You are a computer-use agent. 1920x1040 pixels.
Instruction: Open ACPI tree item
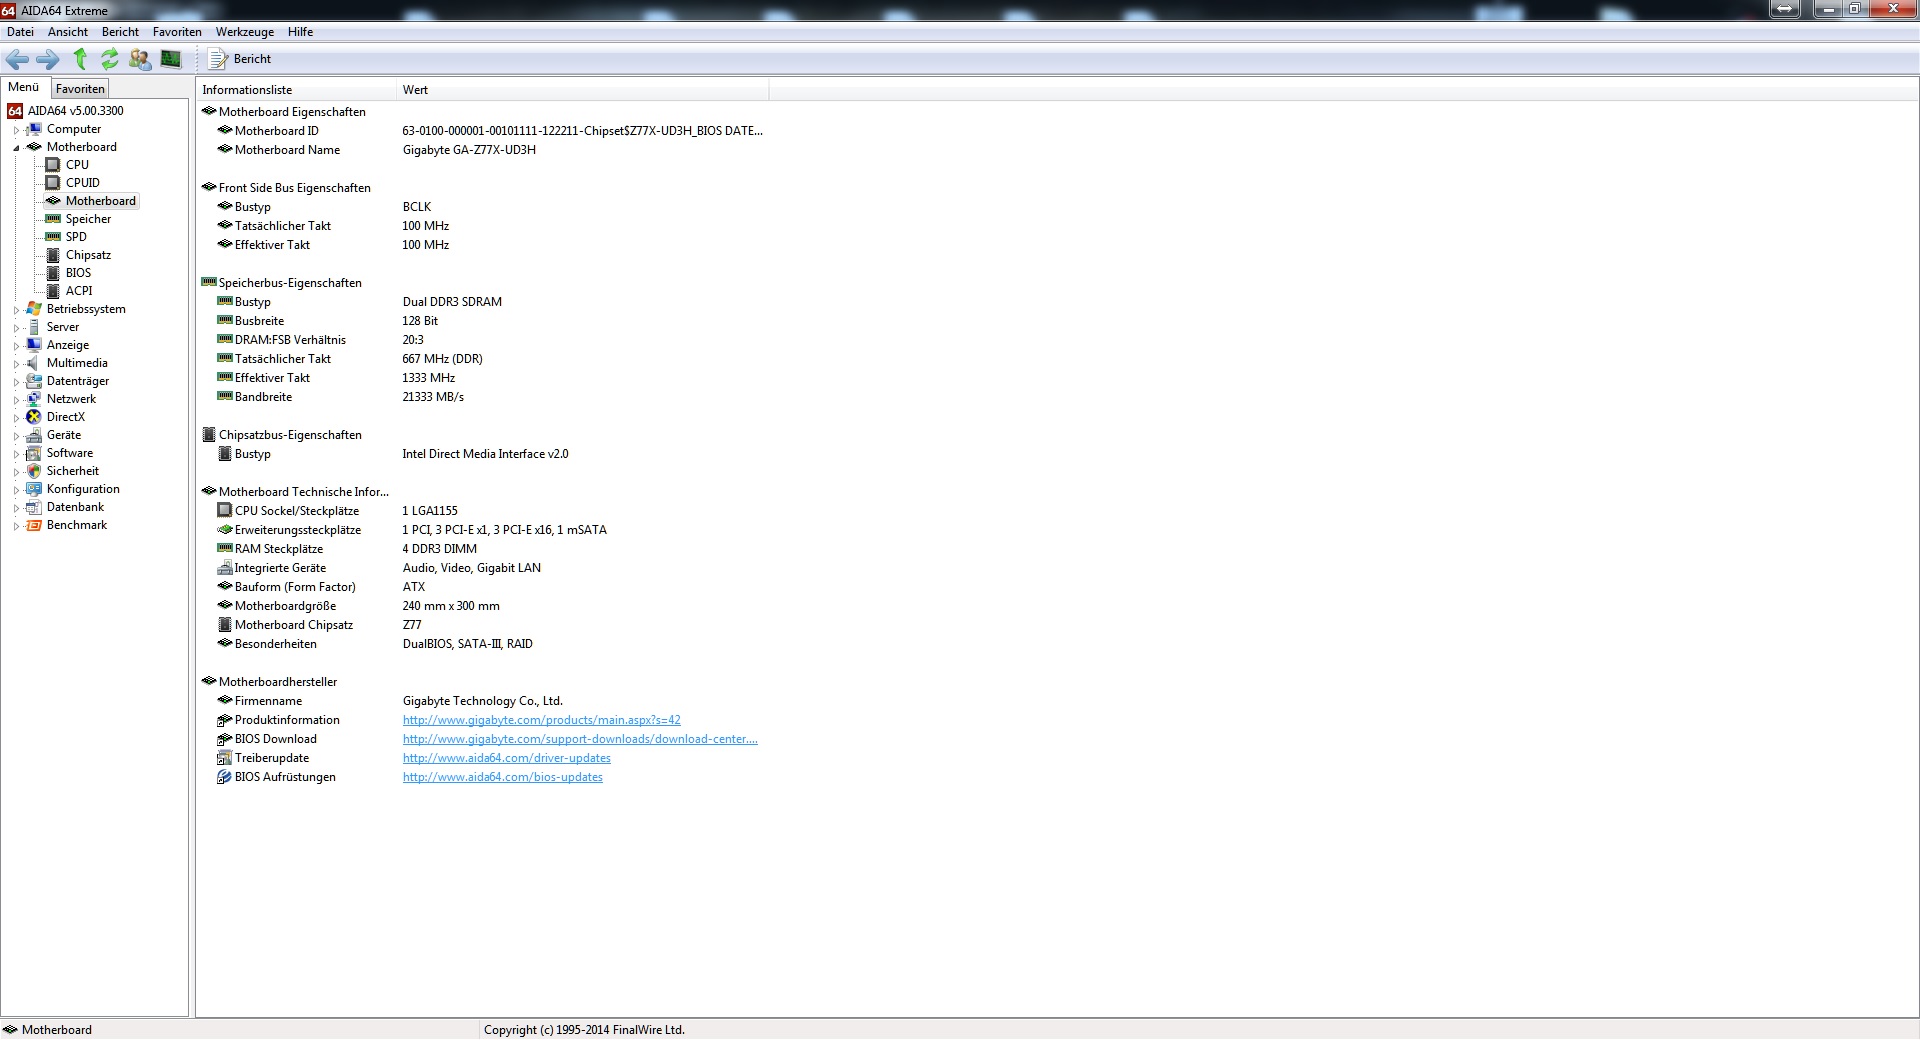[x=79, y=291]
